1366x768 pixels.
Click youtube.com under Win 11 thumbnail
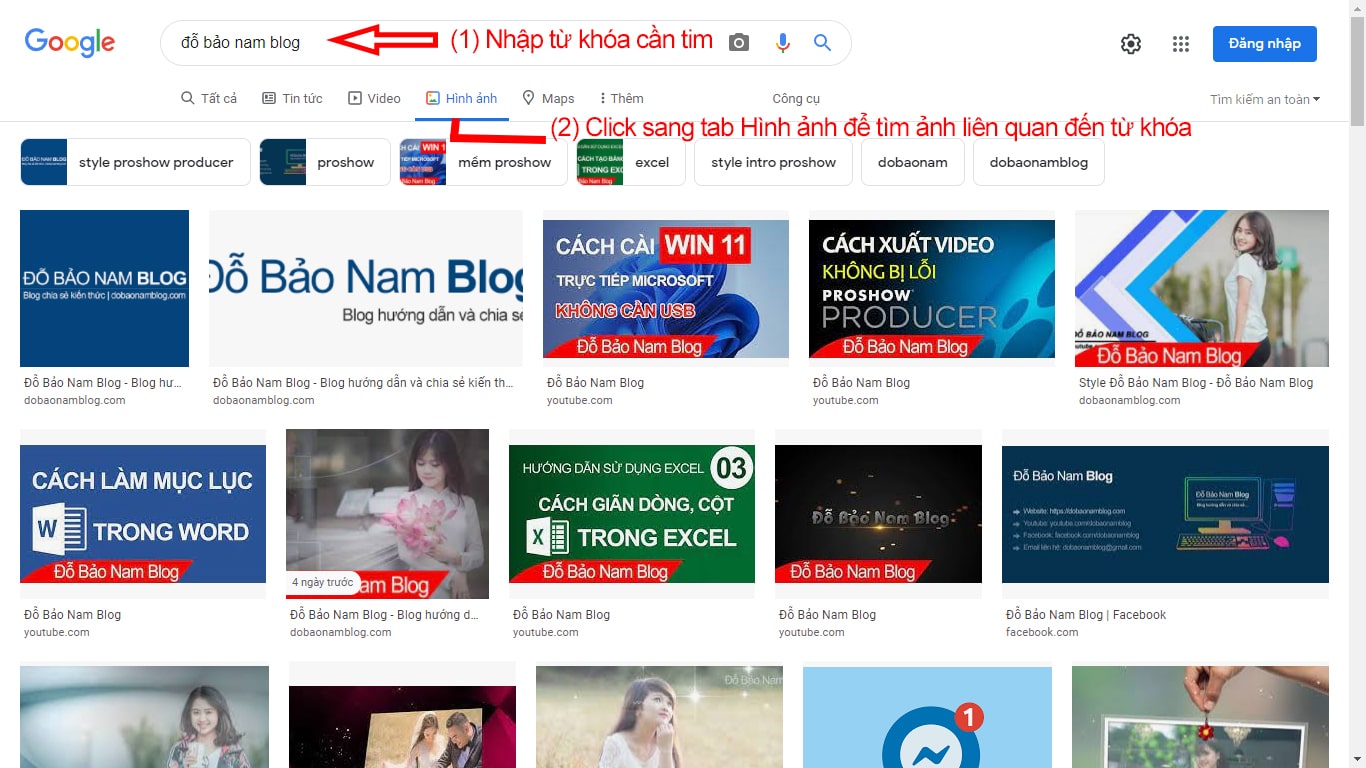580,400
